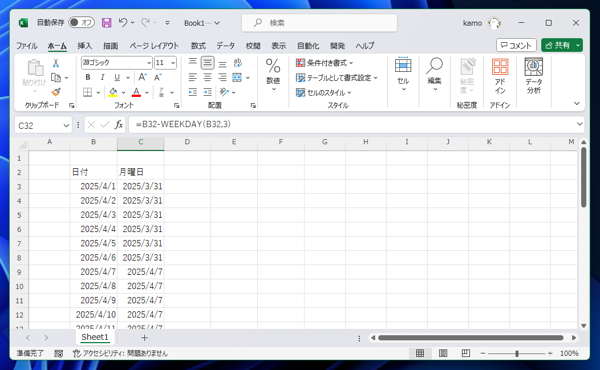Zoom in with plus button
The image size is (600, 370).
550,353
